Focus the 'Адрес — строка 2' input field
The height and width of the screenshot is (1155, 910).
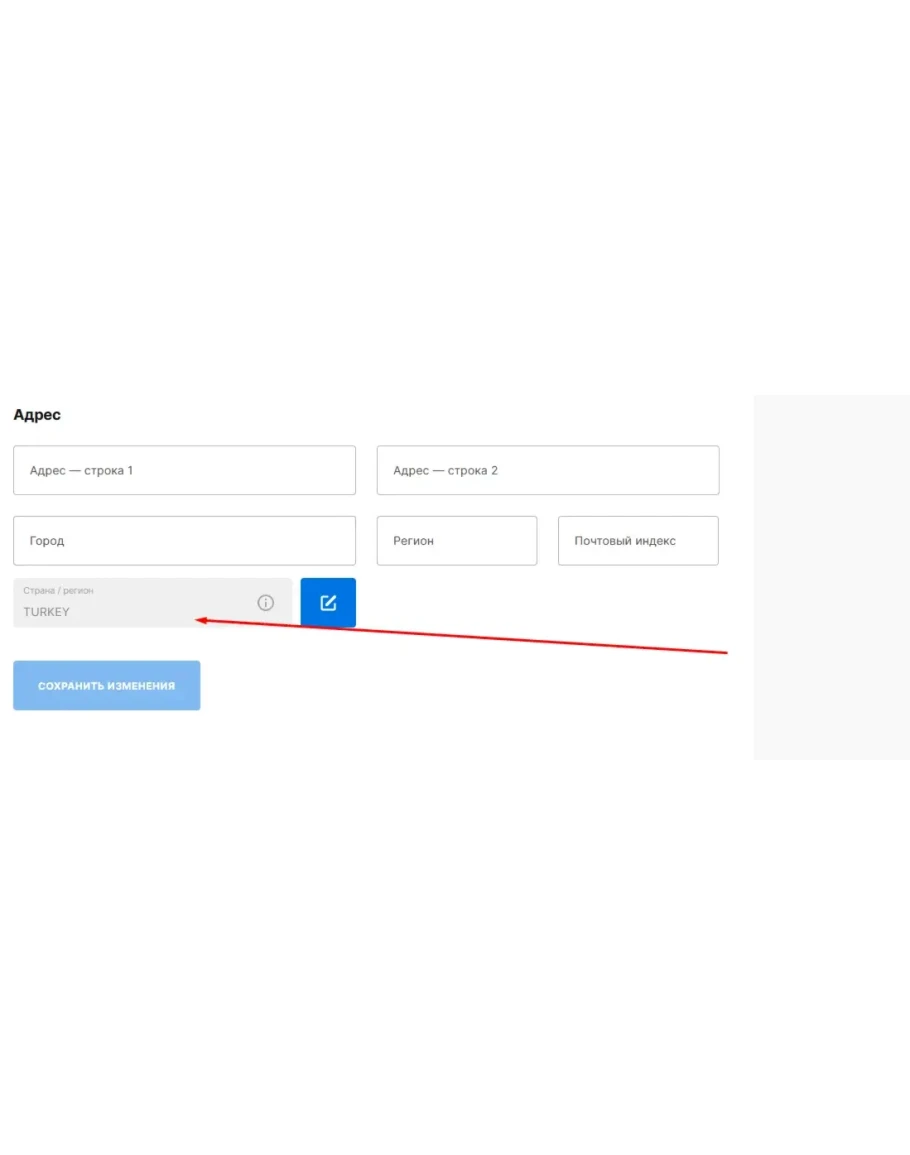547,470
